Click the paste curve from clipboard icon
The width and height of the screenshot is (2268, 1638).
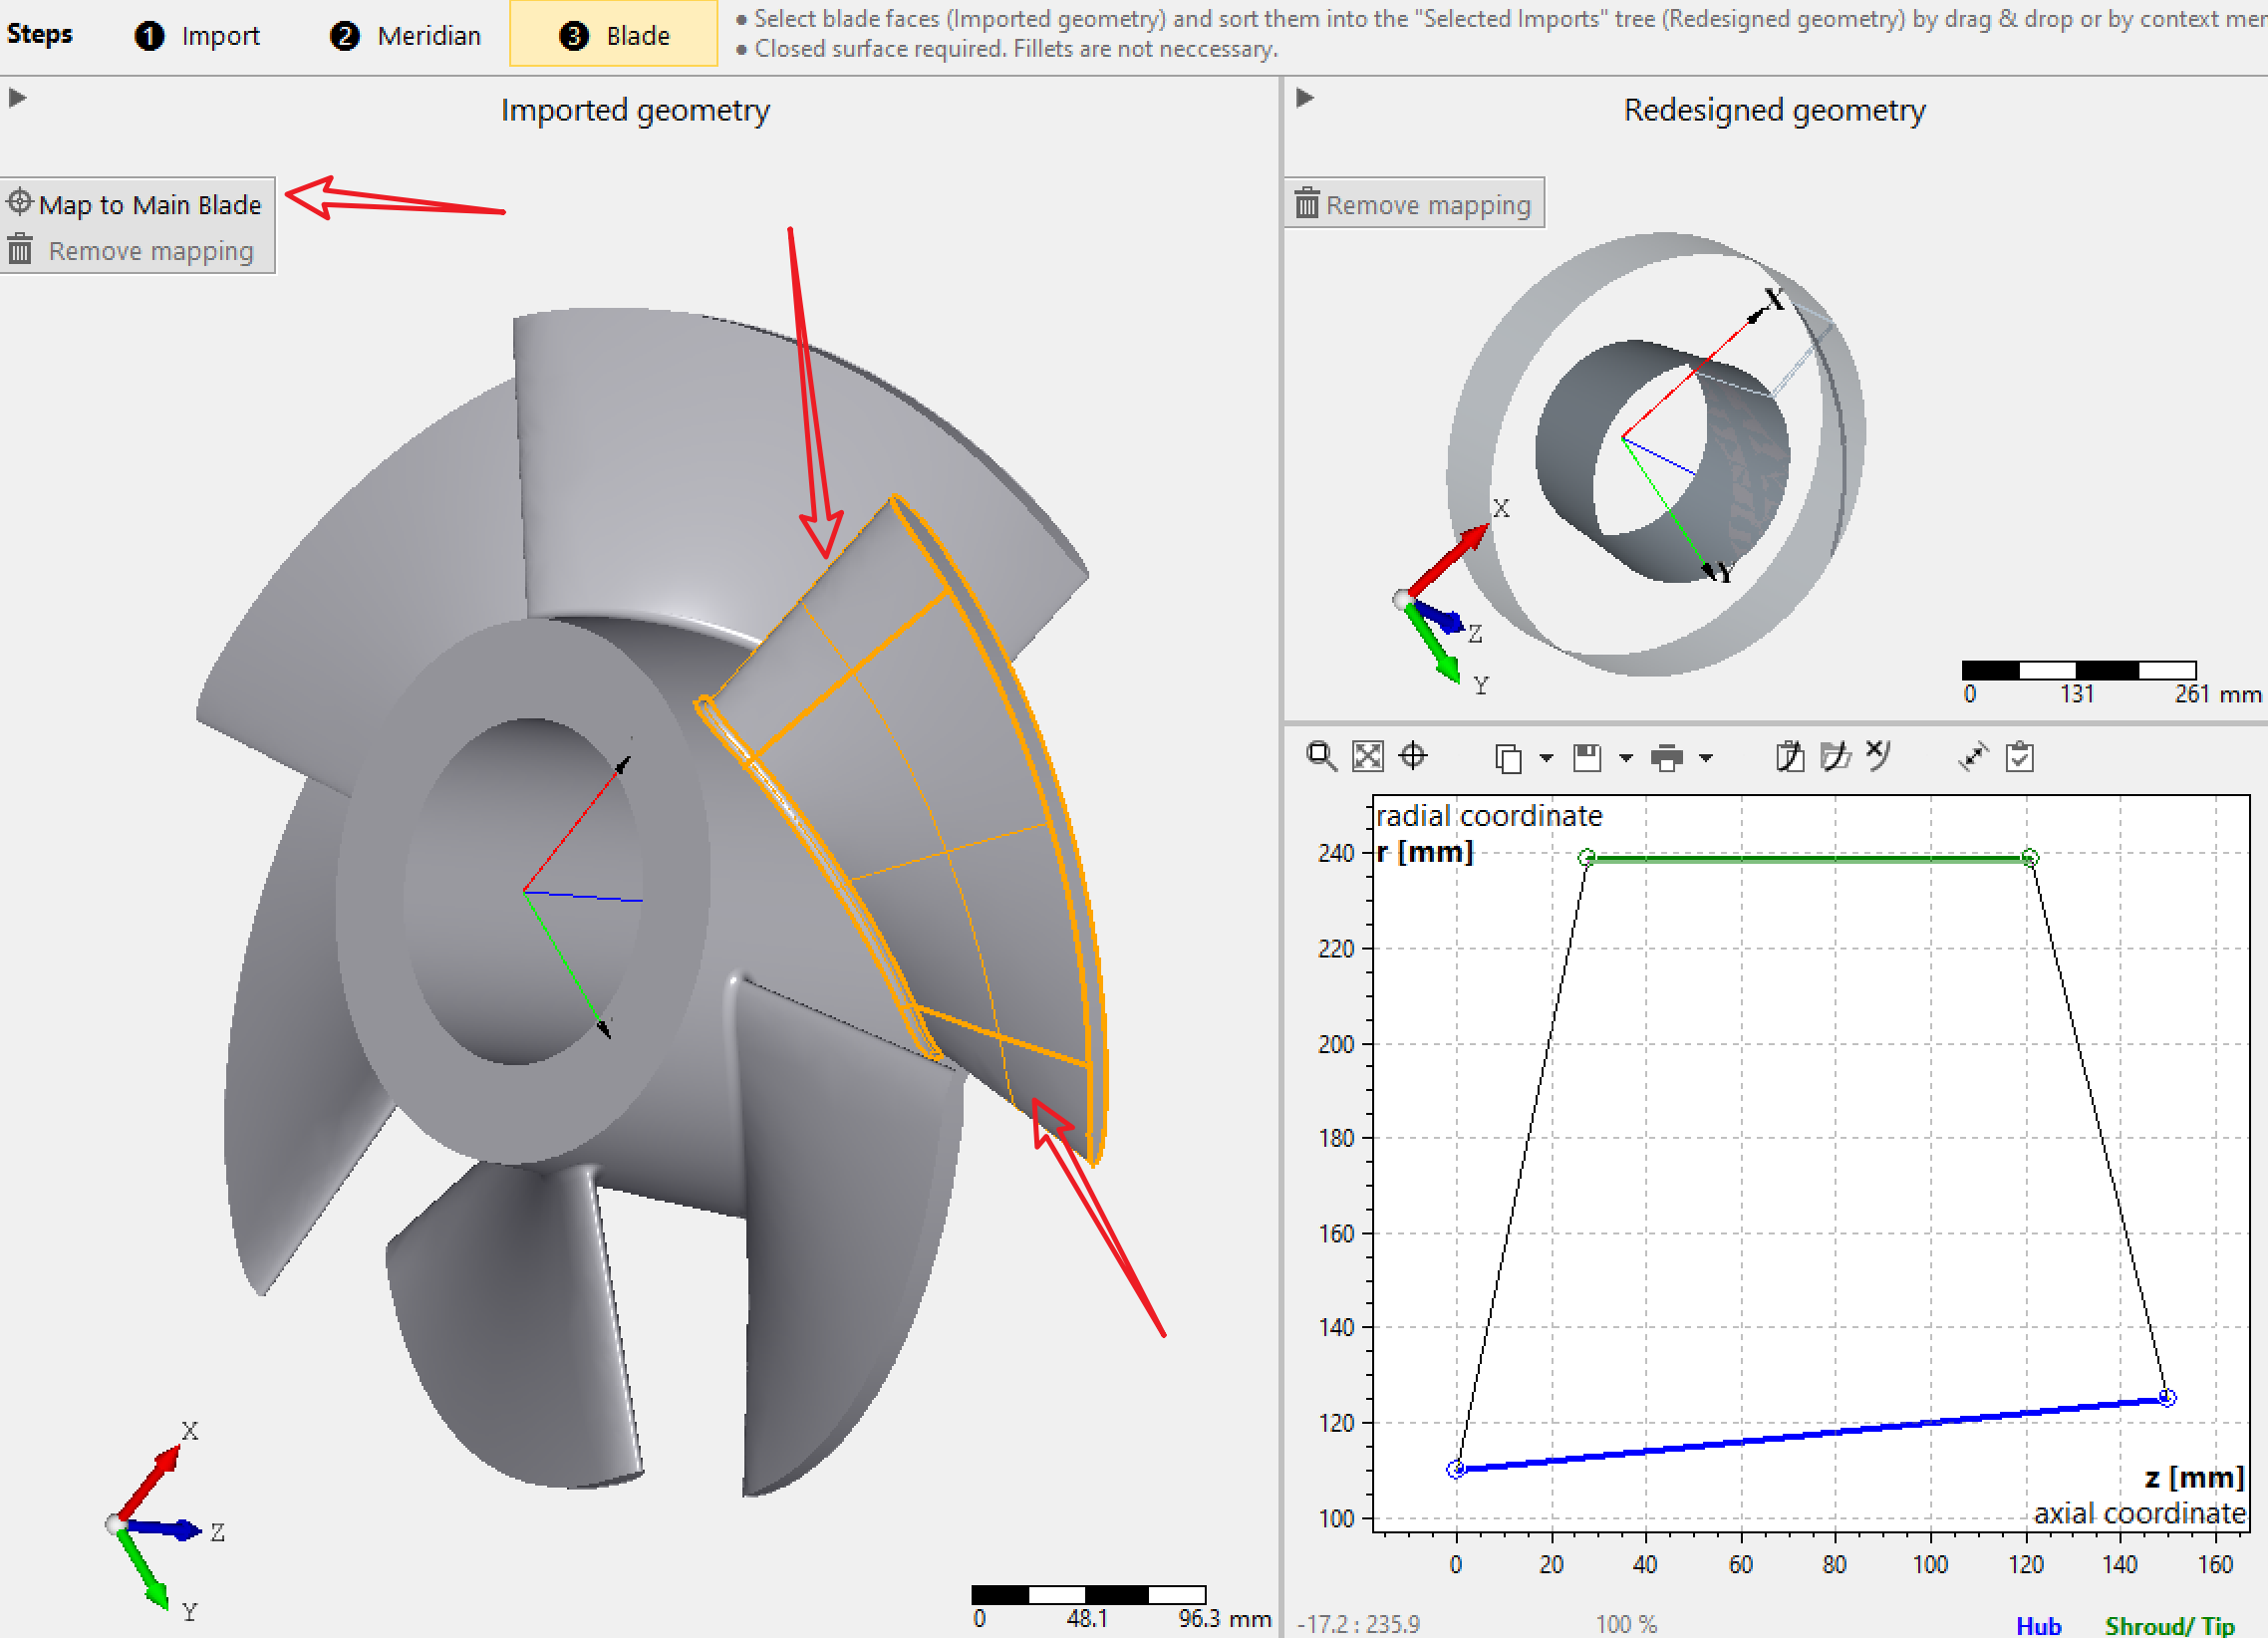click(1790, 757)
